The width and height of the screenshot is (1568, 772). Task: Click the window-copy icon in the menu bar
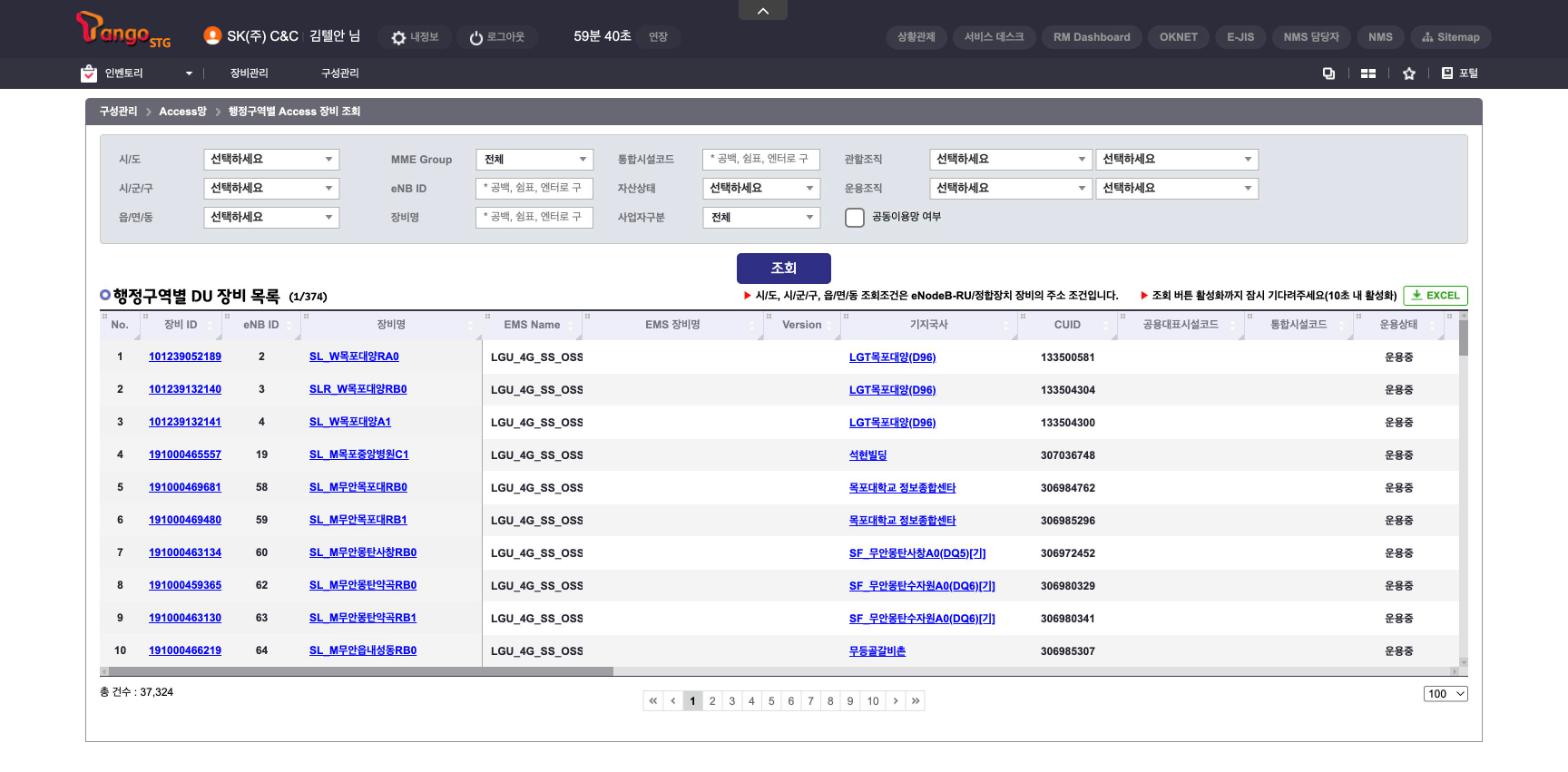pyautogui.click(x=1329, y=73)
